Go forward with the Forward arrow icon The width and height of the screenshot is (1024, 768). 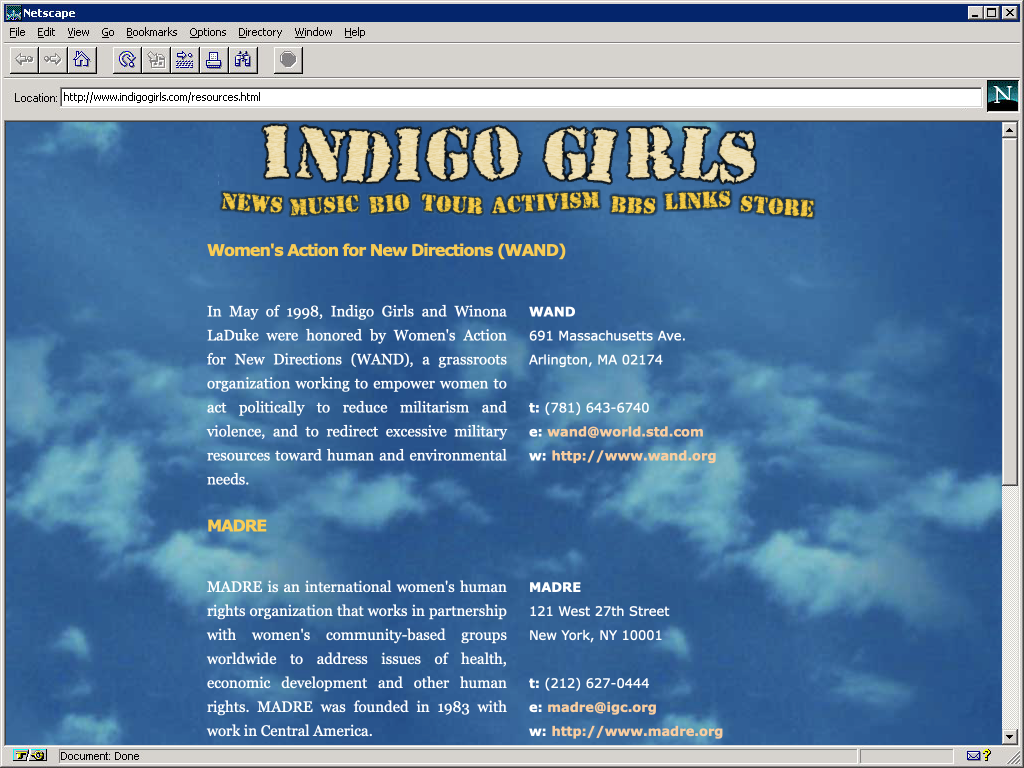pyautogui.click(x=52, y=60)
